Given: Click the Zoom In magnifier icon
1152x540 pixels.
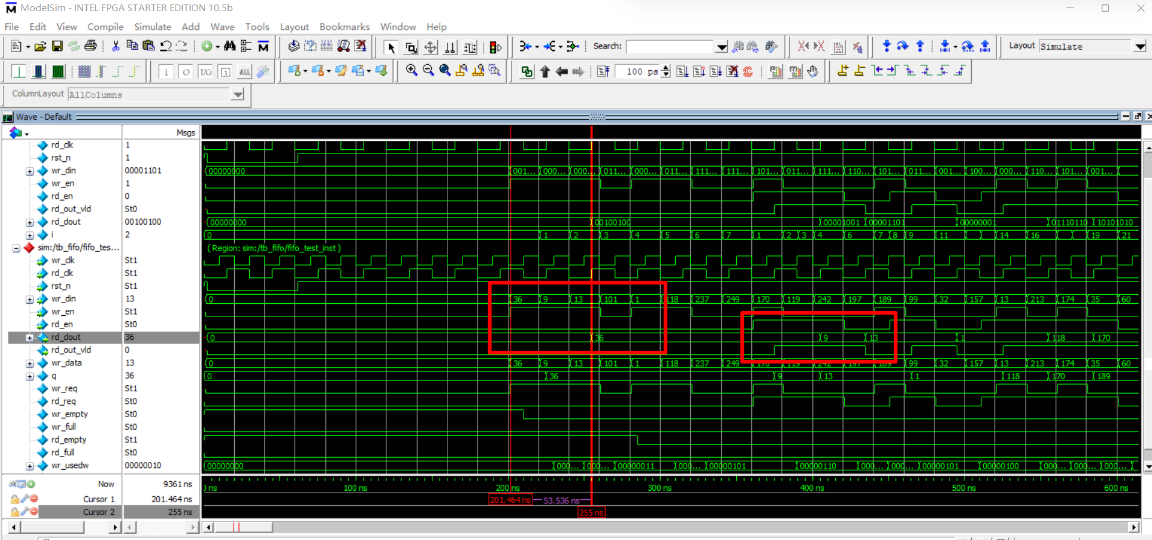Looking at the screenshot, I should tap(411, 71).
